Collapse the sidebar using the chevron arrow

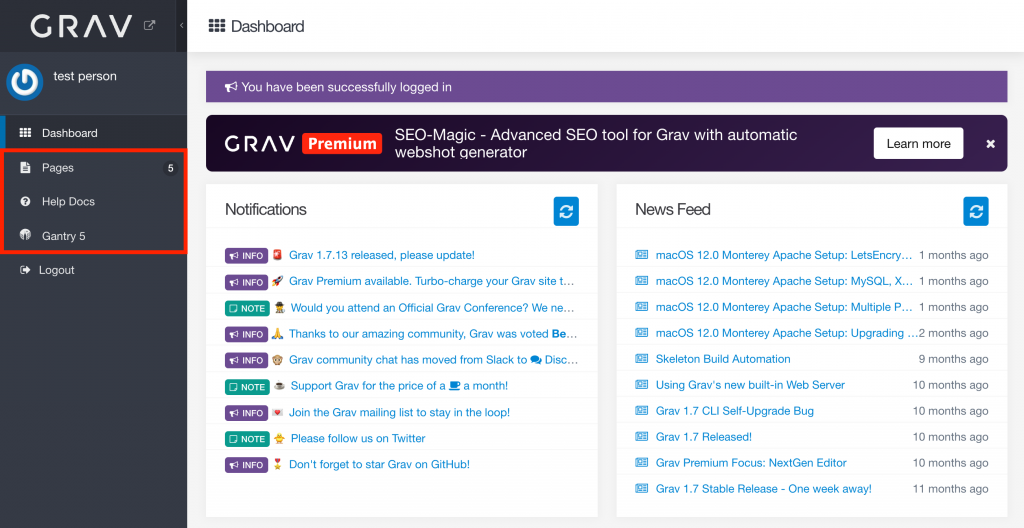(182, 25)
